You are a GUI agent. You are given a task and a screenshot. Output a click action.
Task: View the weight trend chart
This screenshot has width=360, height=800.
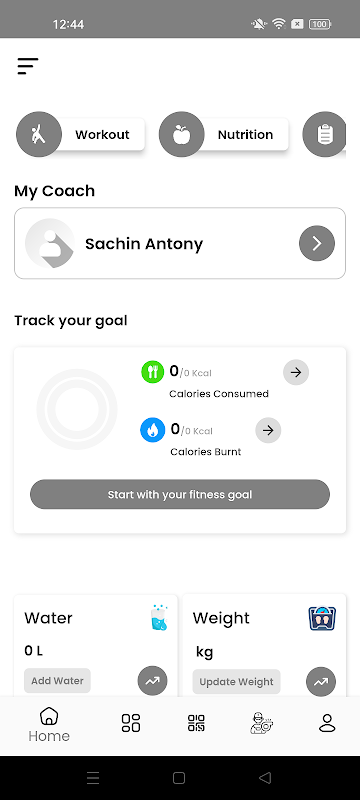click(321, 682)
